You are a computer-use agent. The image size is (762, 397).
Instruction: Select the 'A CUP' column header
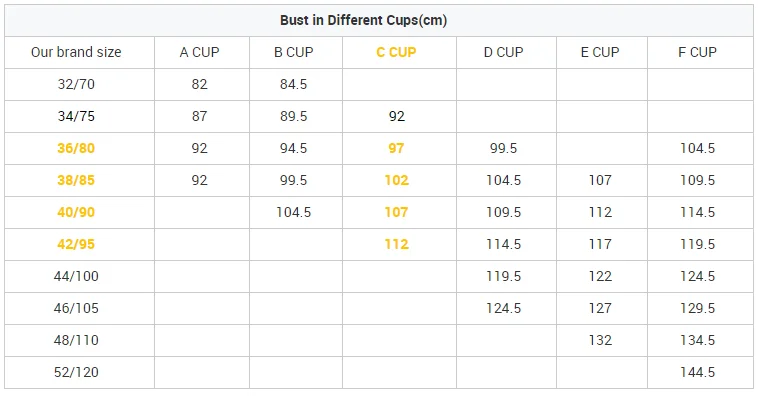point(199,52)
